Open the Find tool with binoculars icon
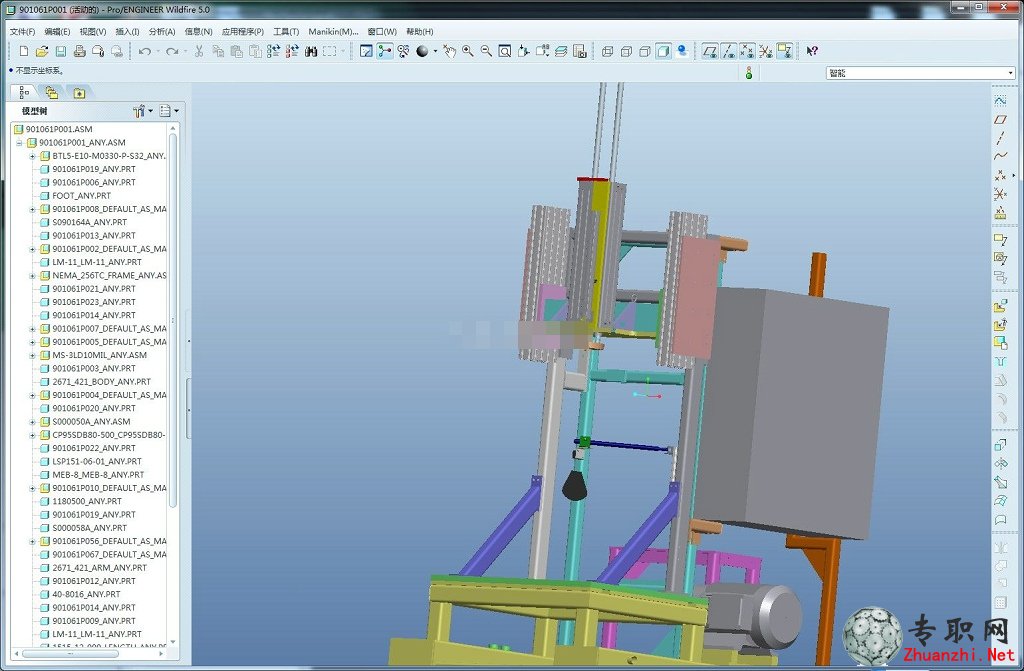Viewport: 1024px width, 671px height. click(x=311, y=51)
